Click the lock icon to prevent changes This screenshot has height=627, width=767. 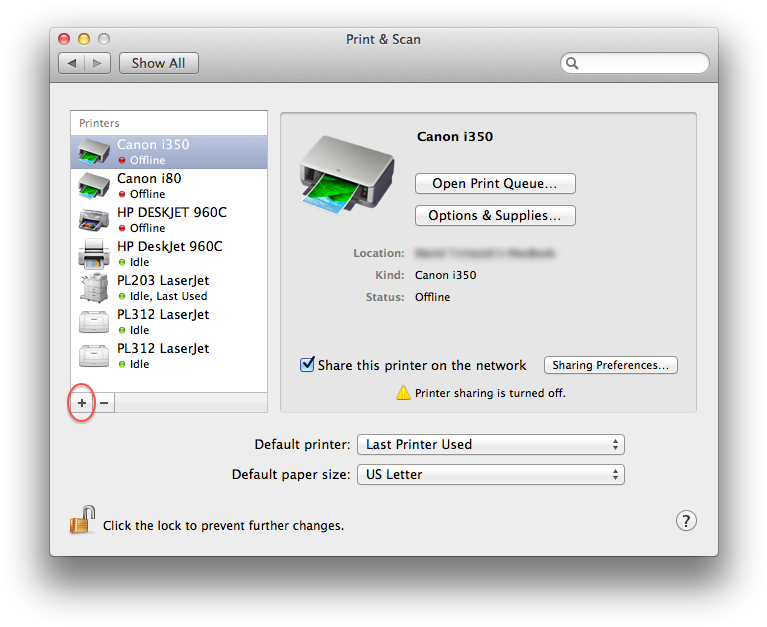pos(82,521)
